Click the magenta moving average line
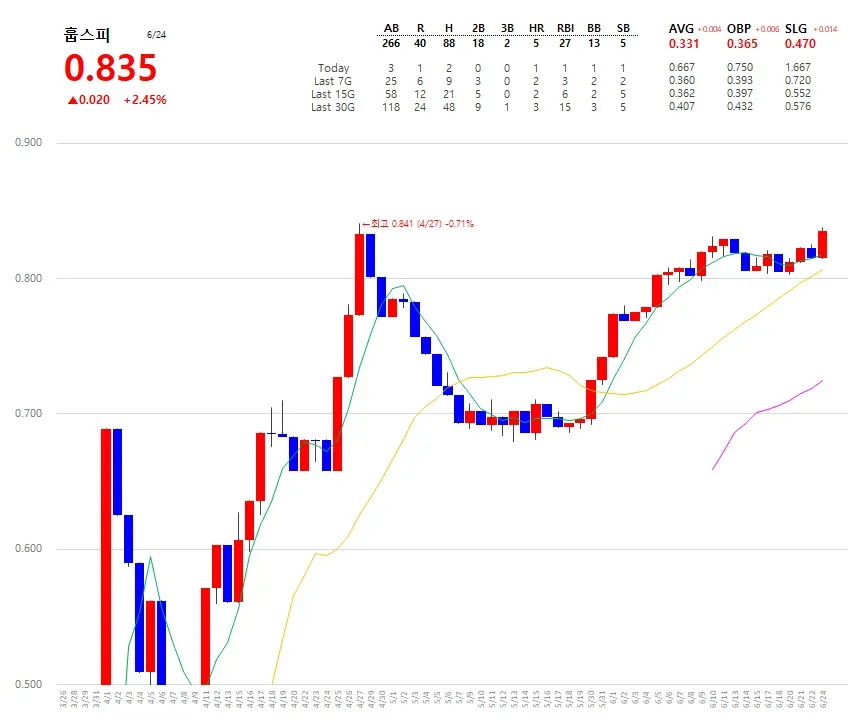 coord(767,425)
